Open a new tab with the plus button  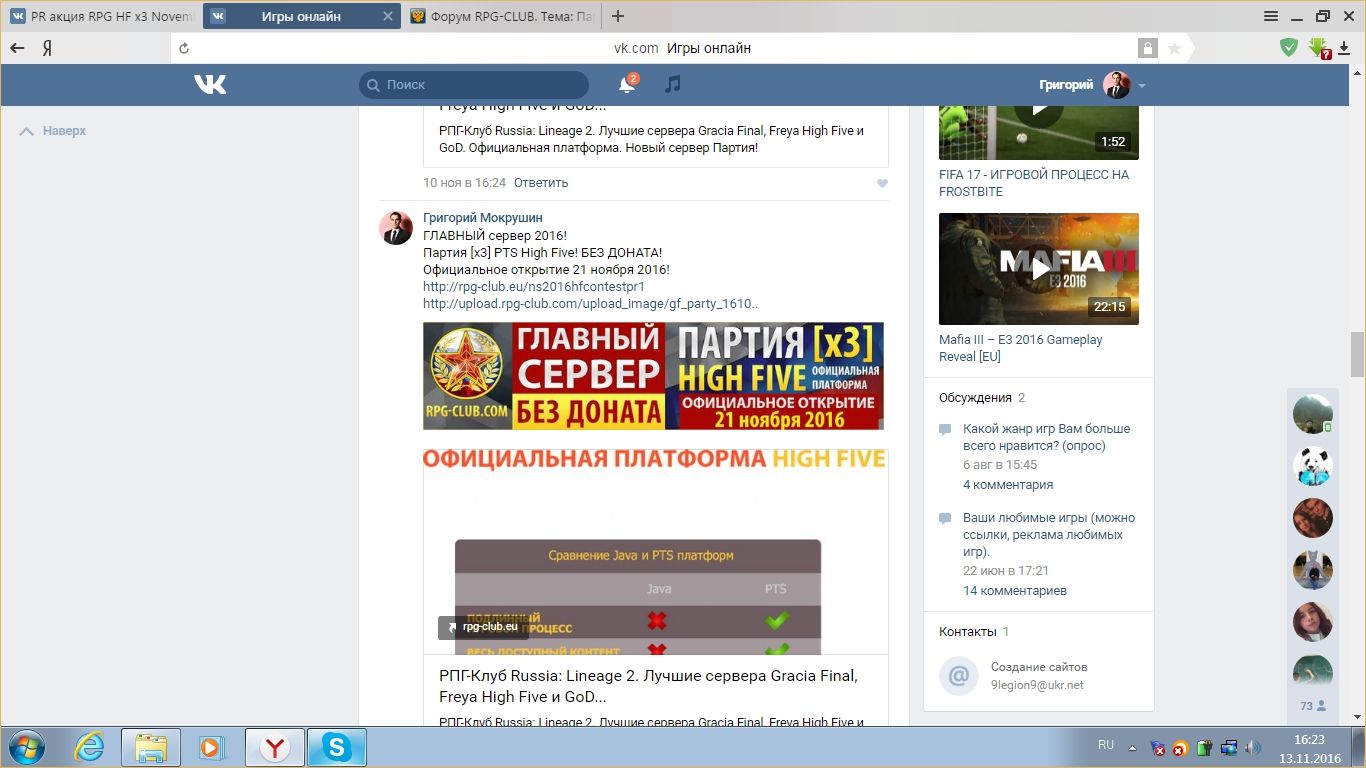(618, 16)
